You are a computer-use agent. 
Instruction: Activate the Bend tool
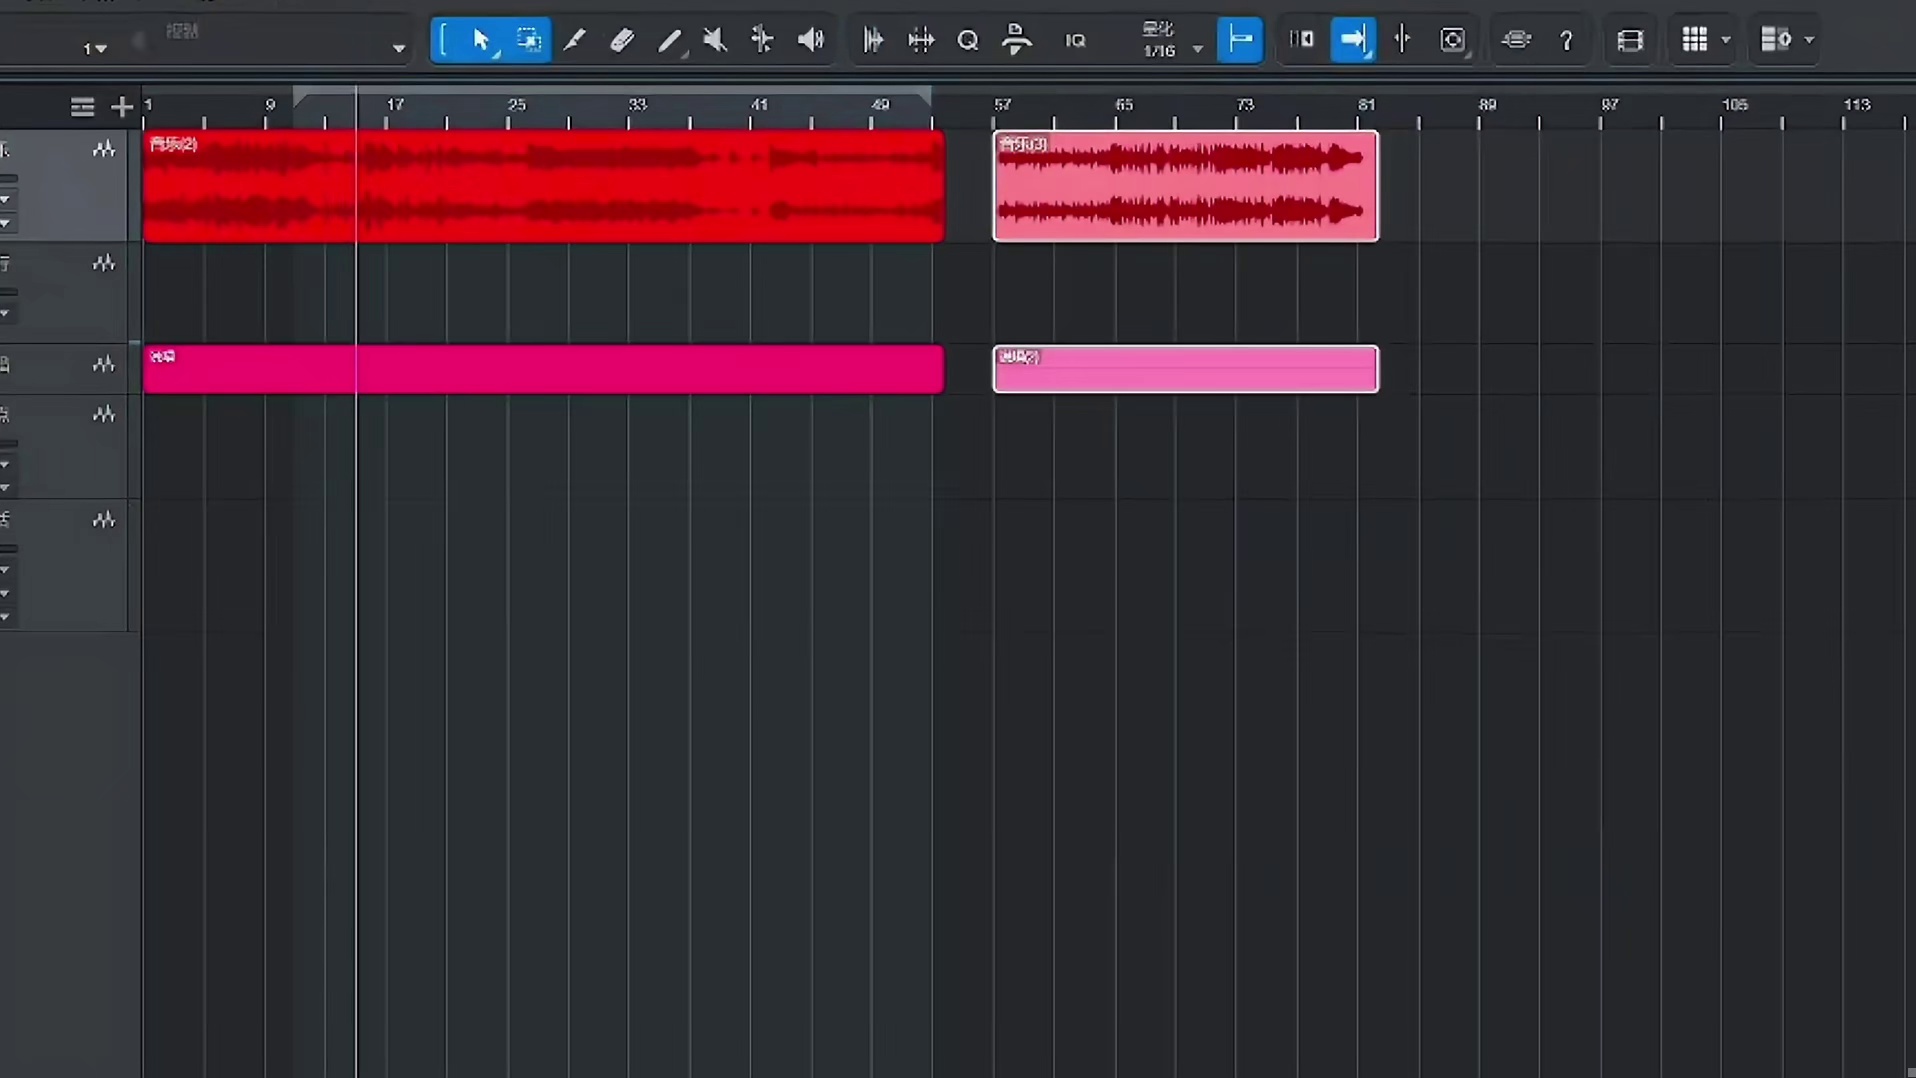[762, 40]
